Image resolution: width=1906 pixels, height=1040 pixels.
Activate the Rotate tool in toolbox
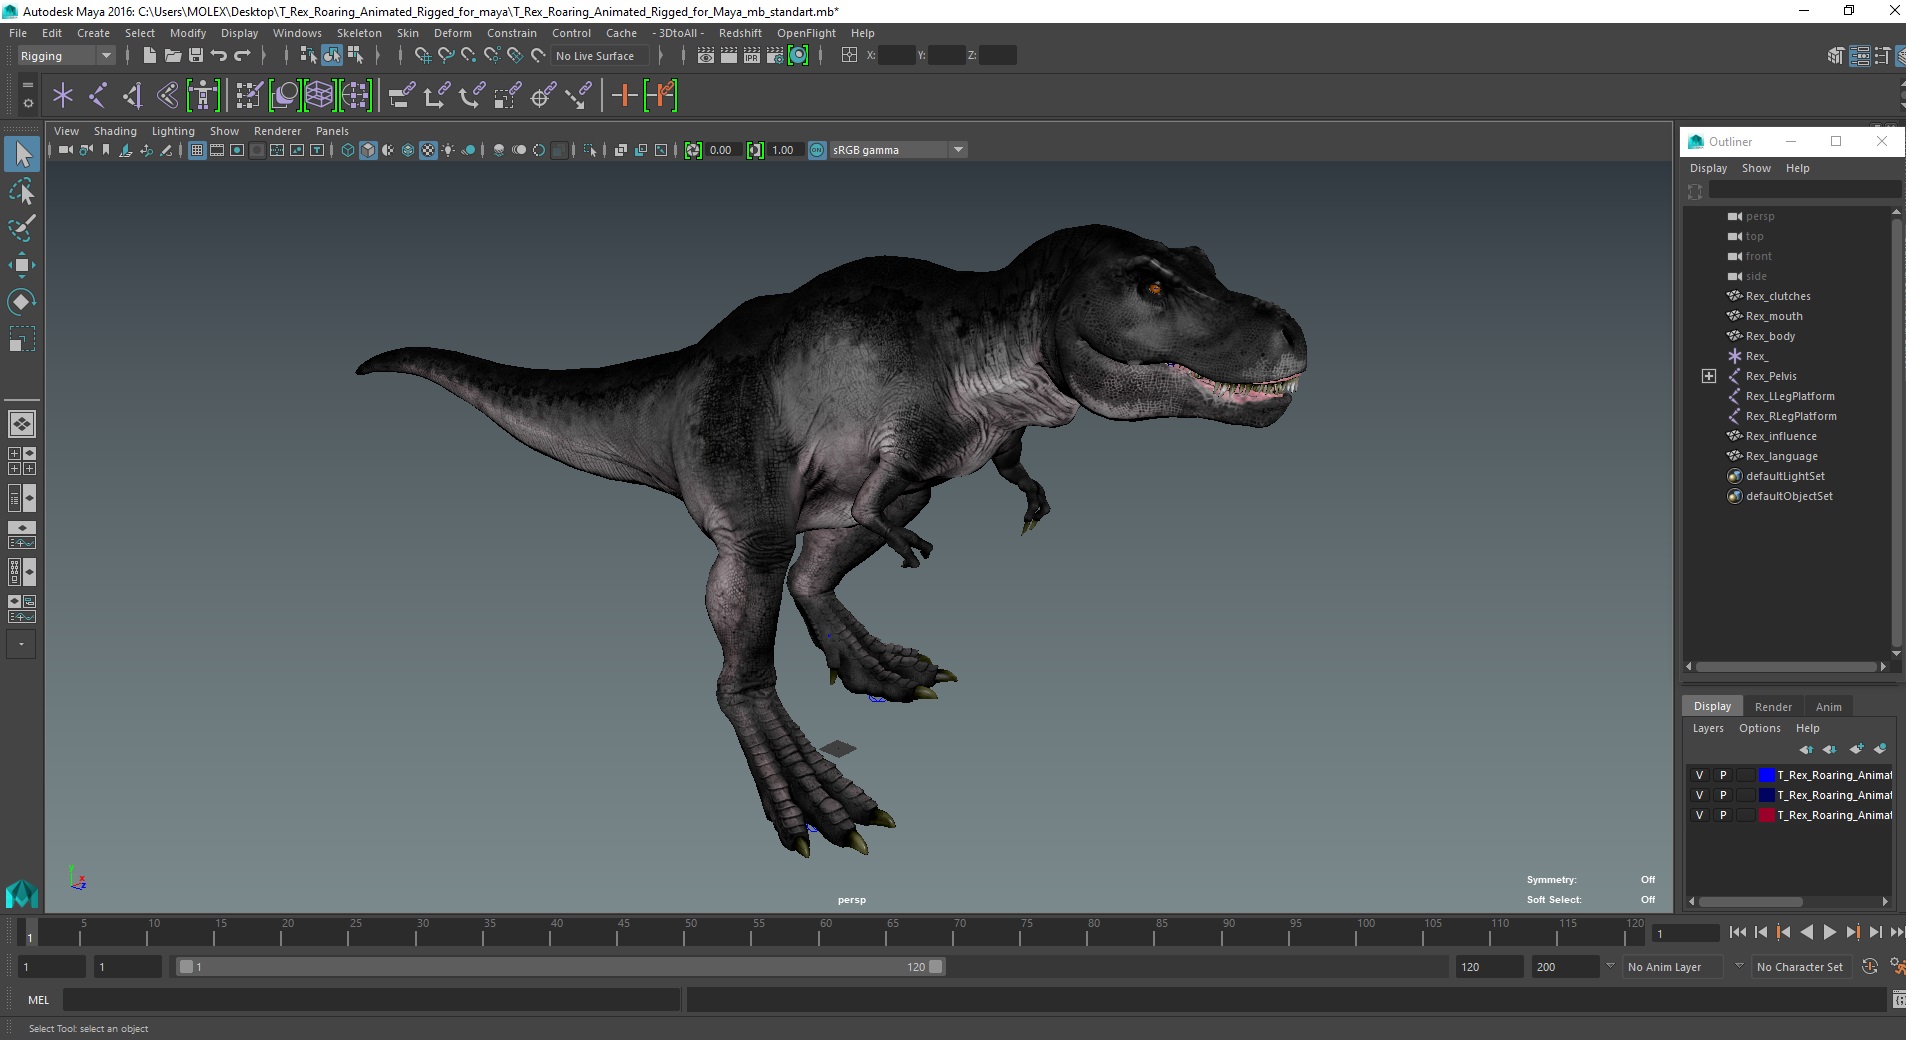[x=22, y=302]
